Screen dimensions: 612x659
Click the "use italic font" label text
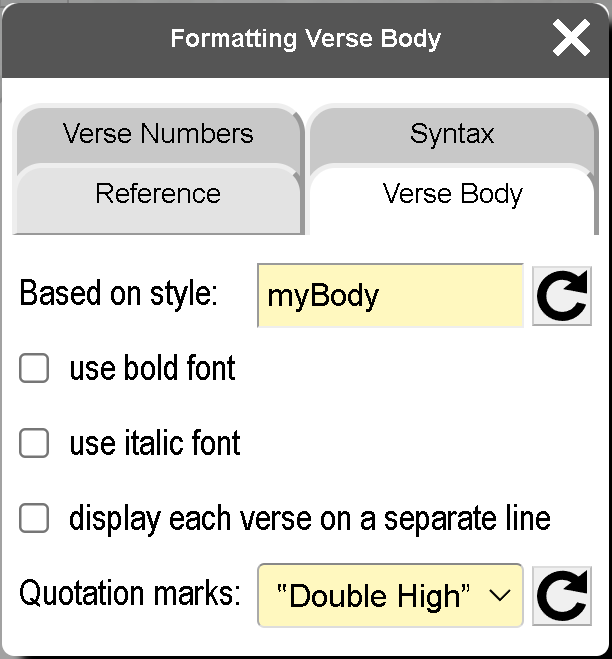coord(155,443)
